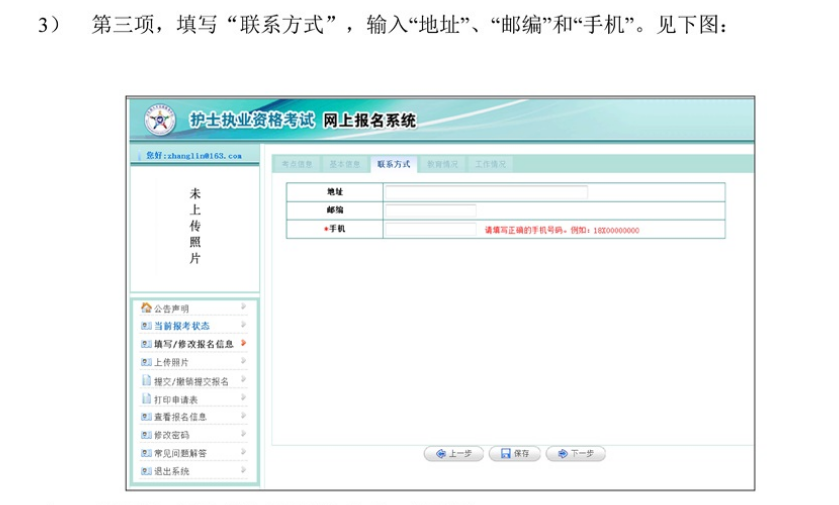Image resolution: width=839 pixels, height=505 pixels.
Task: Expand the arrow beside 当前报考状态
Action: tap(243, 326)
